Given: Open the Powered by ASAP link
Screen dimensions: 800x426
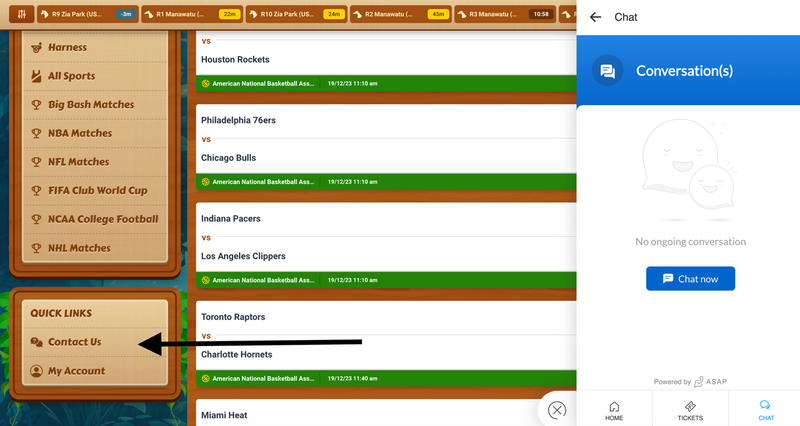Looking at the screenshot, I should [x=690, y=382].
